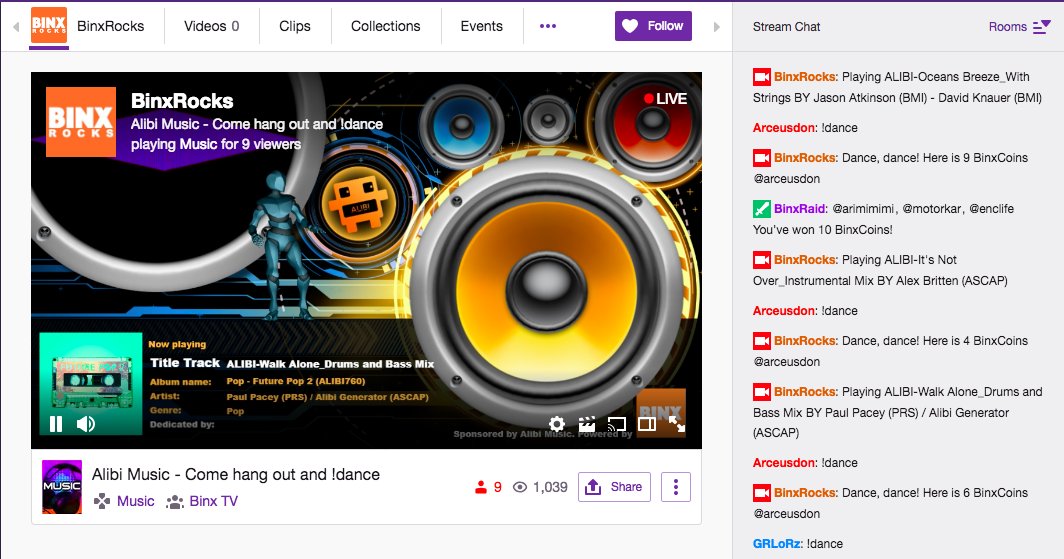Click the green moderator badge next to BinxRaid
1064x559 pixels.
pos(761,209)
